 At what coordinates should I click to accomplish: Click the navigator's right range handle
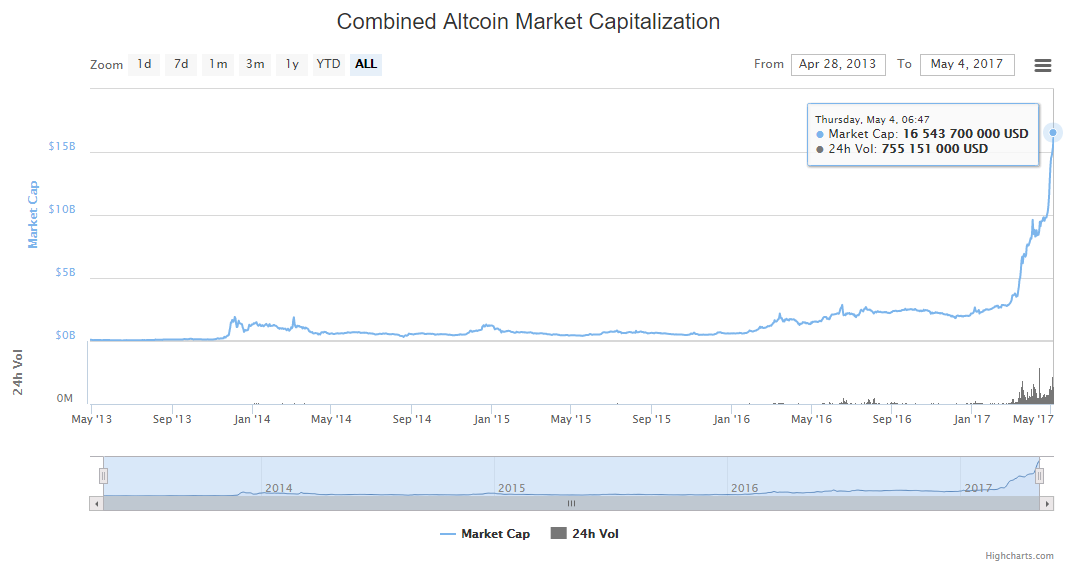click(1039, 476)
